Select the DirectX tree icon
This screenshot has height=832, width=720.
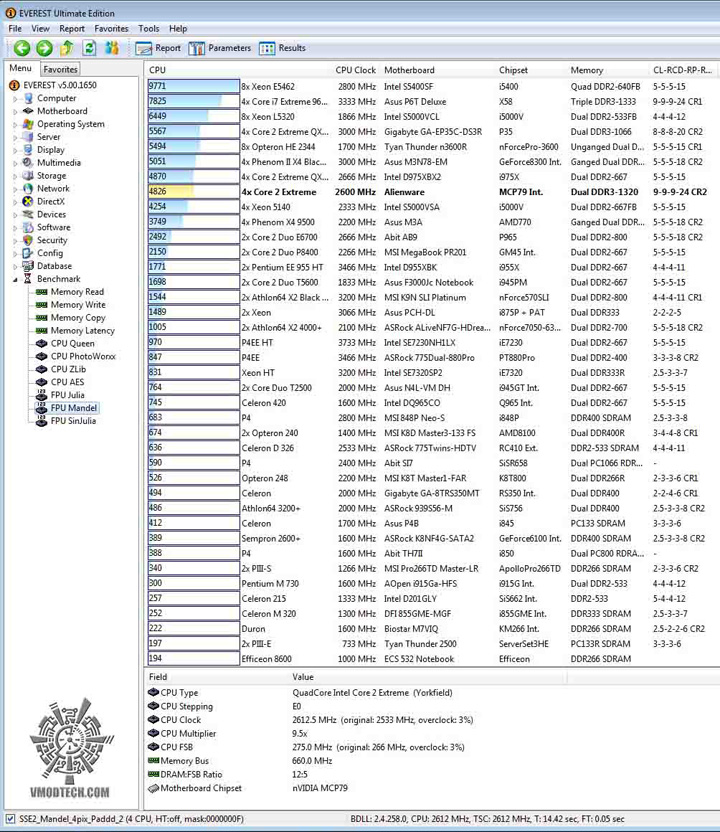pos(28,201)
